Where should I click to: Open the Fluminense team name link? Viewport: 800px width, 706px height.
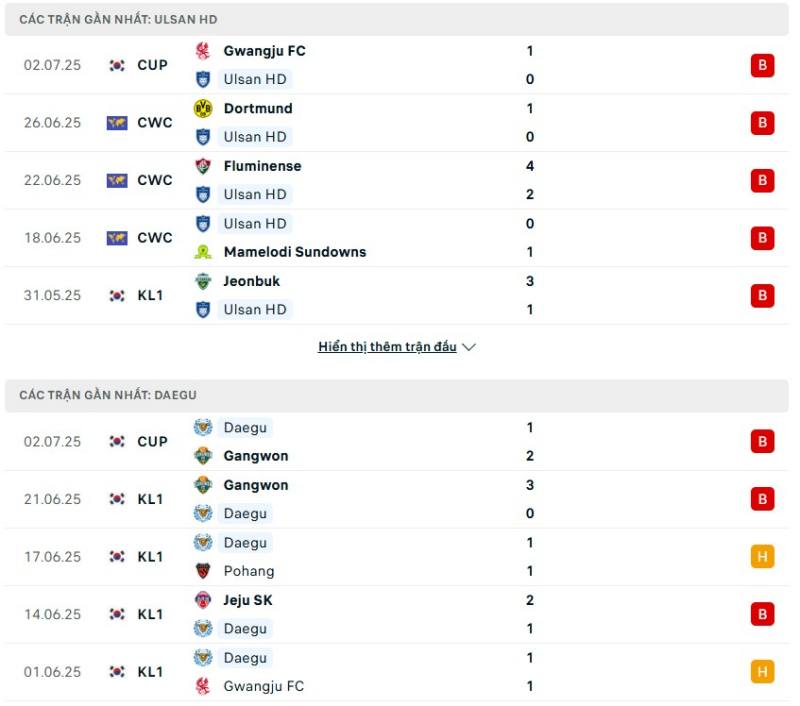coord(264,167)
